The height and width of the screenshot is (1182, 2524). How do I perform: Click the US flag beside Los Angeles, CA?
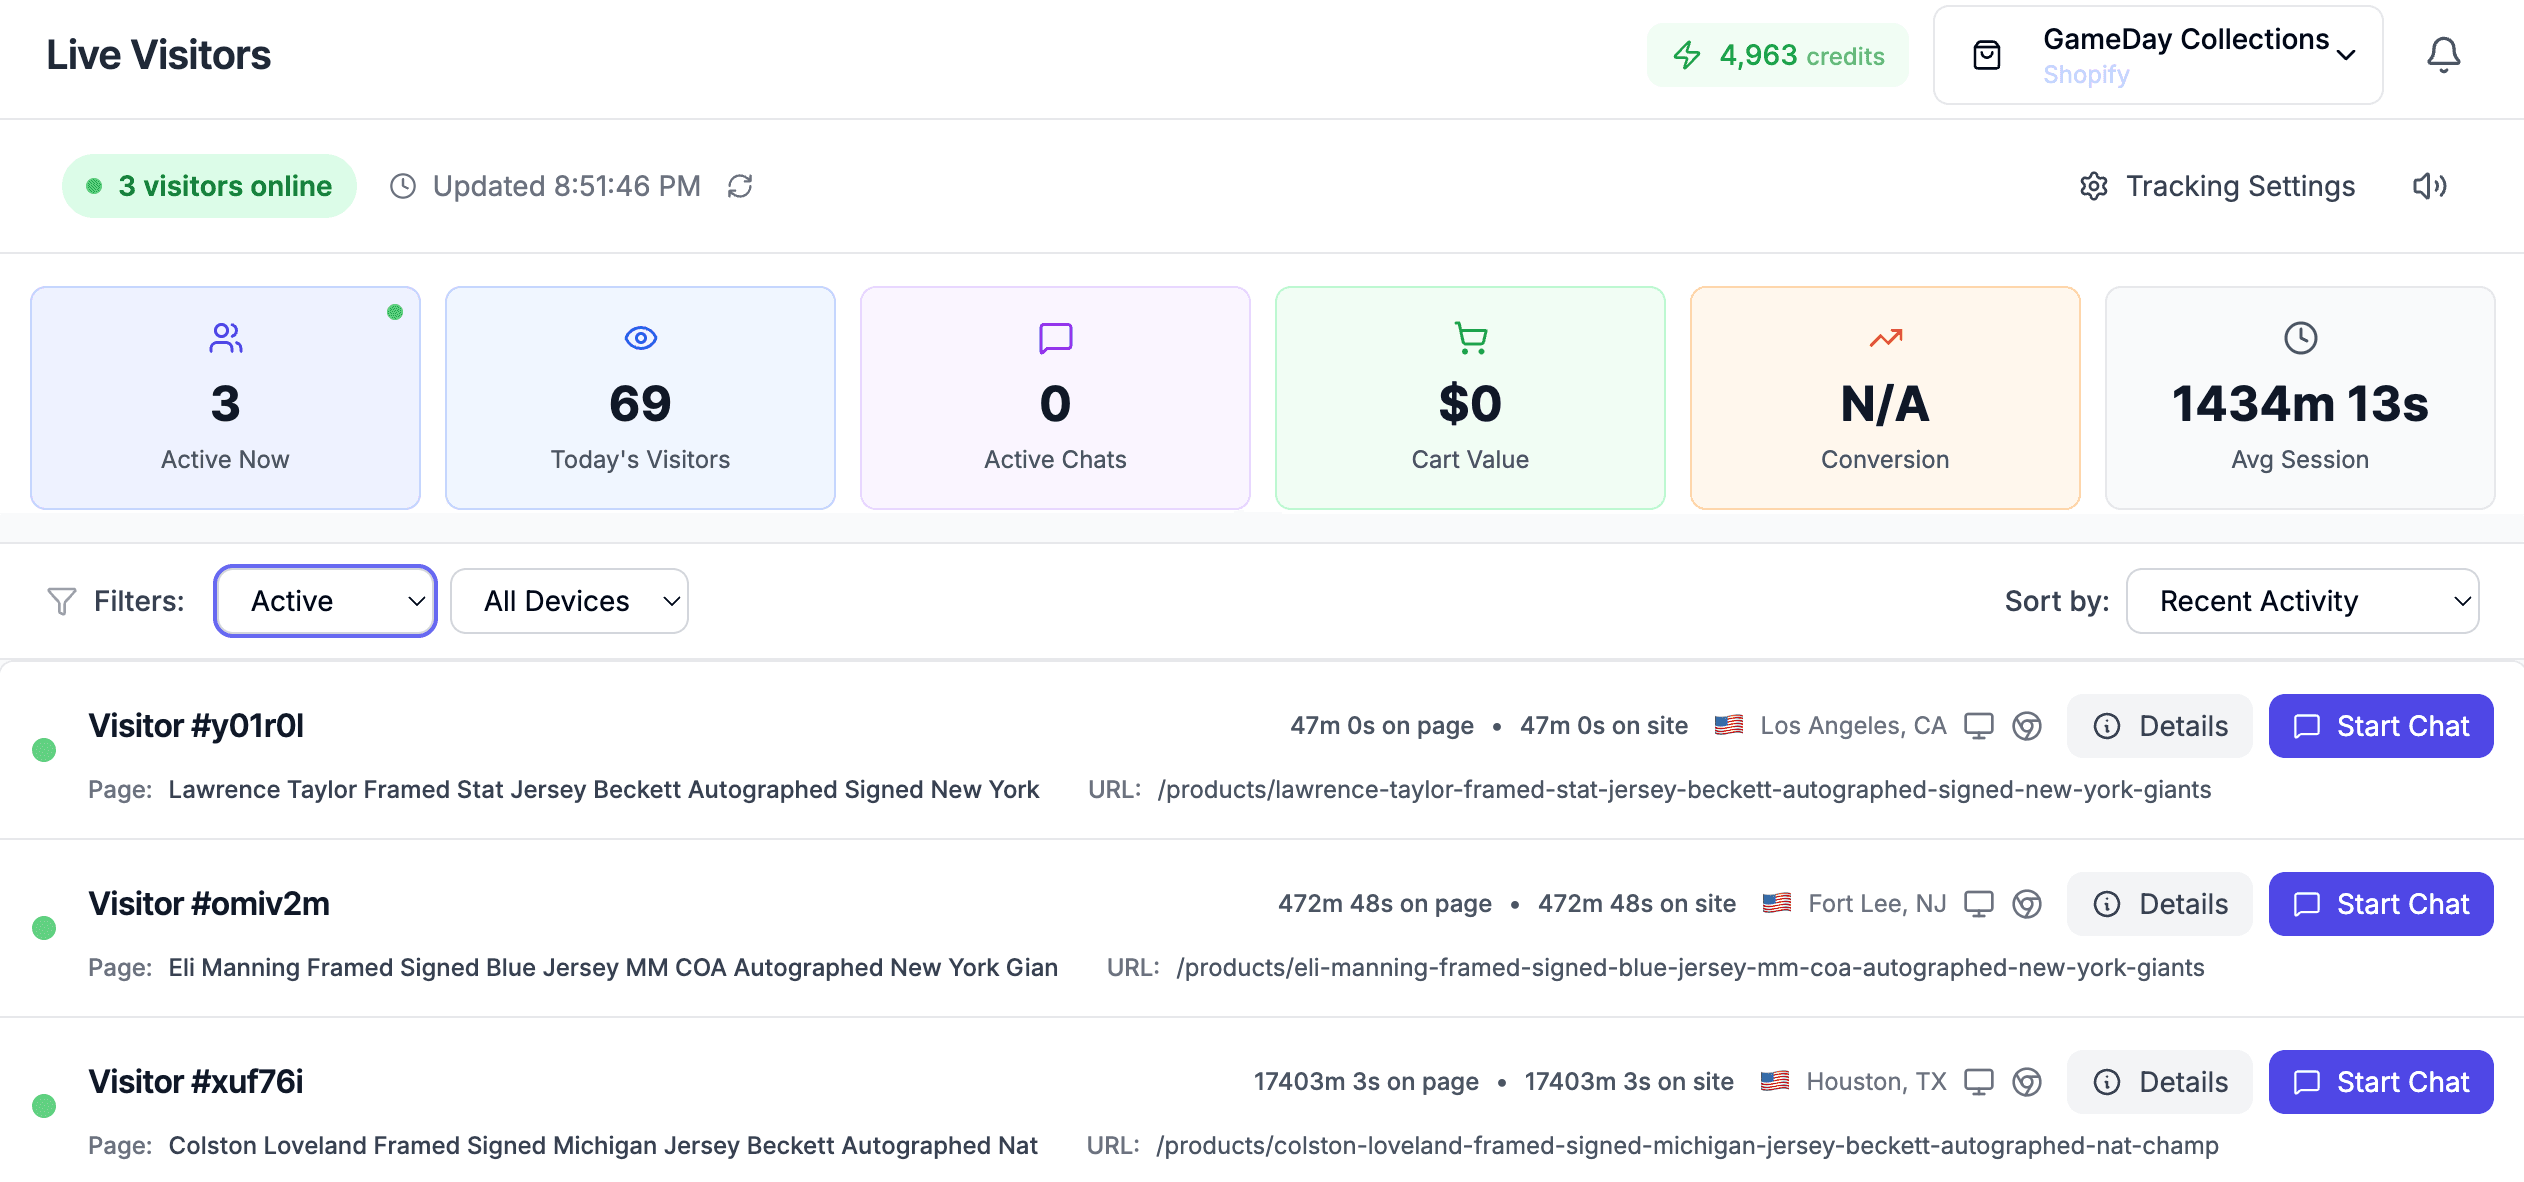pyautogui.click(x=1729, y=725)
